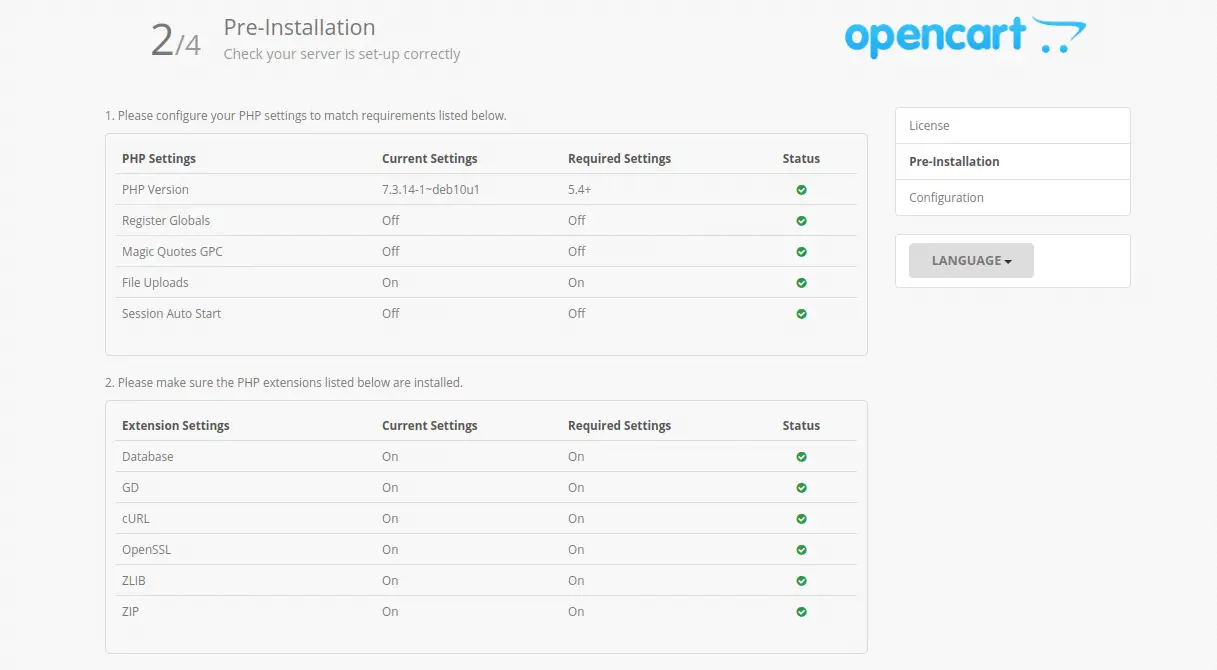Click the green check for PHP Version

[x=801, y=190]
